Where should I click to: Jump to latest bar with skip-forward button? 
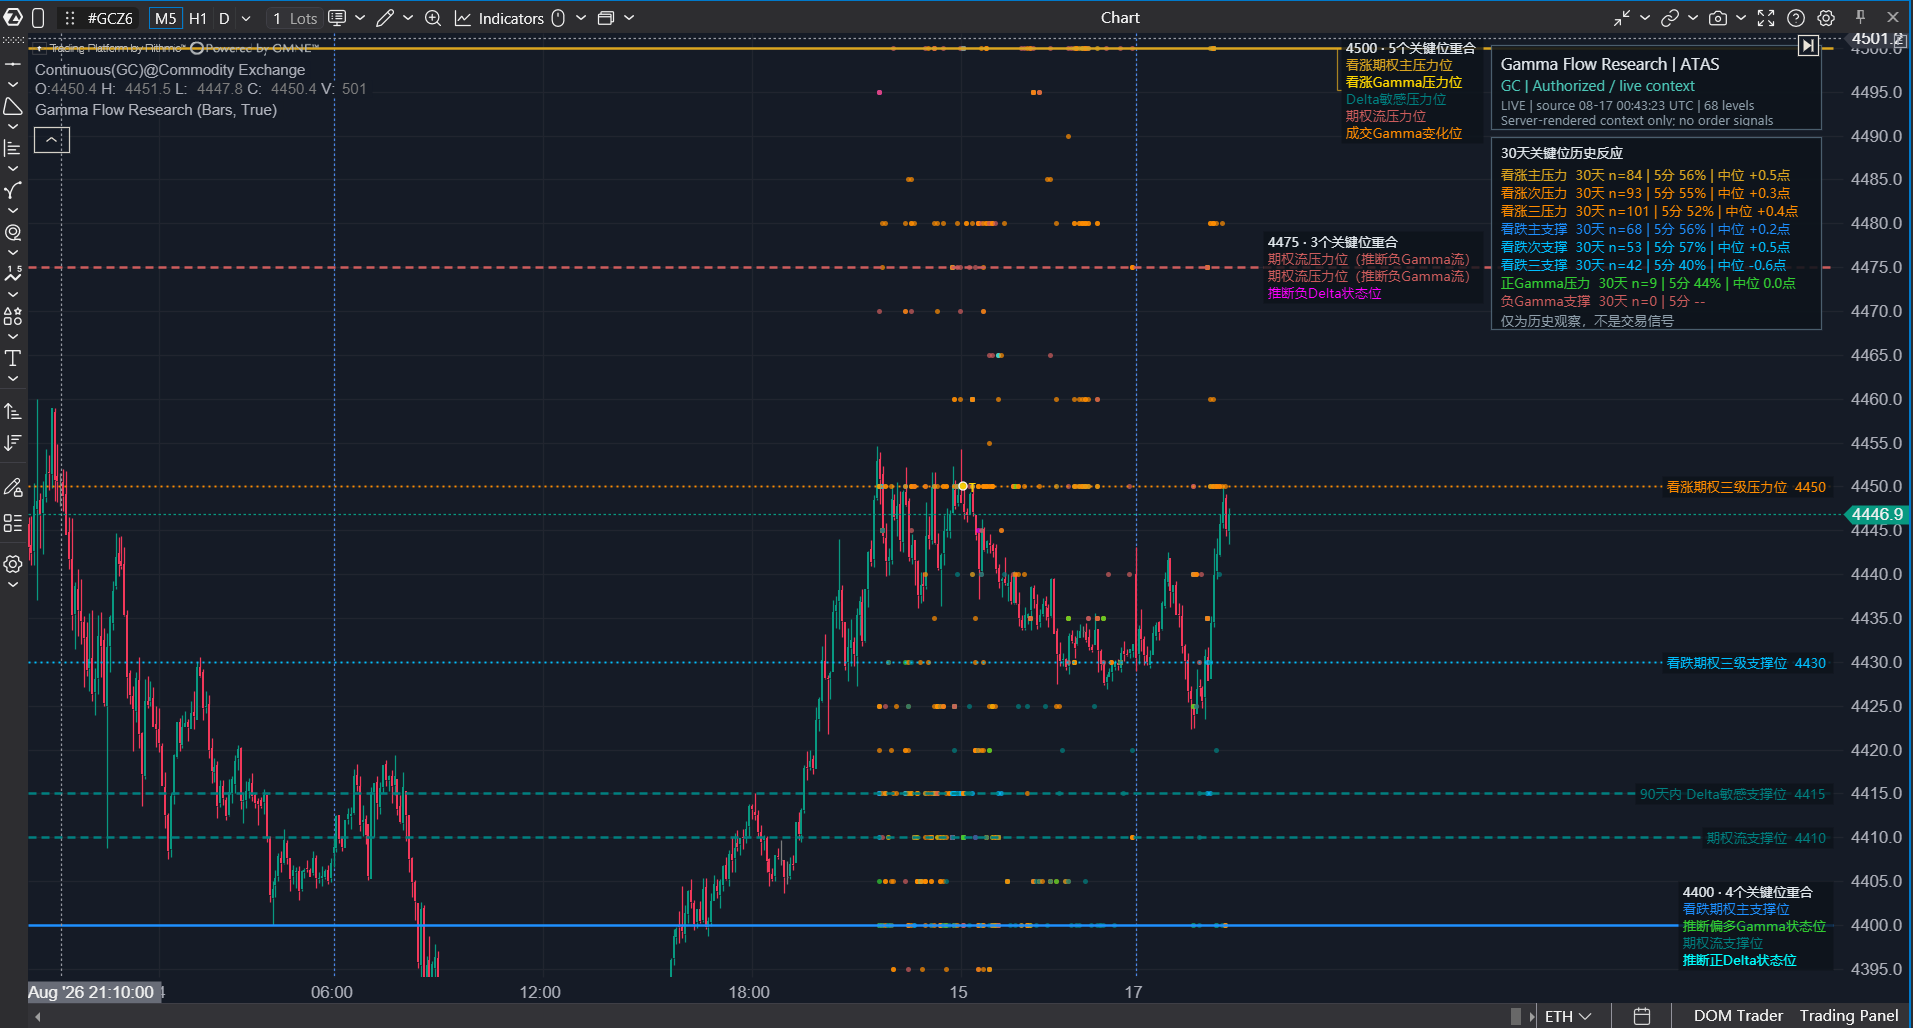(x=1808, y=46)
